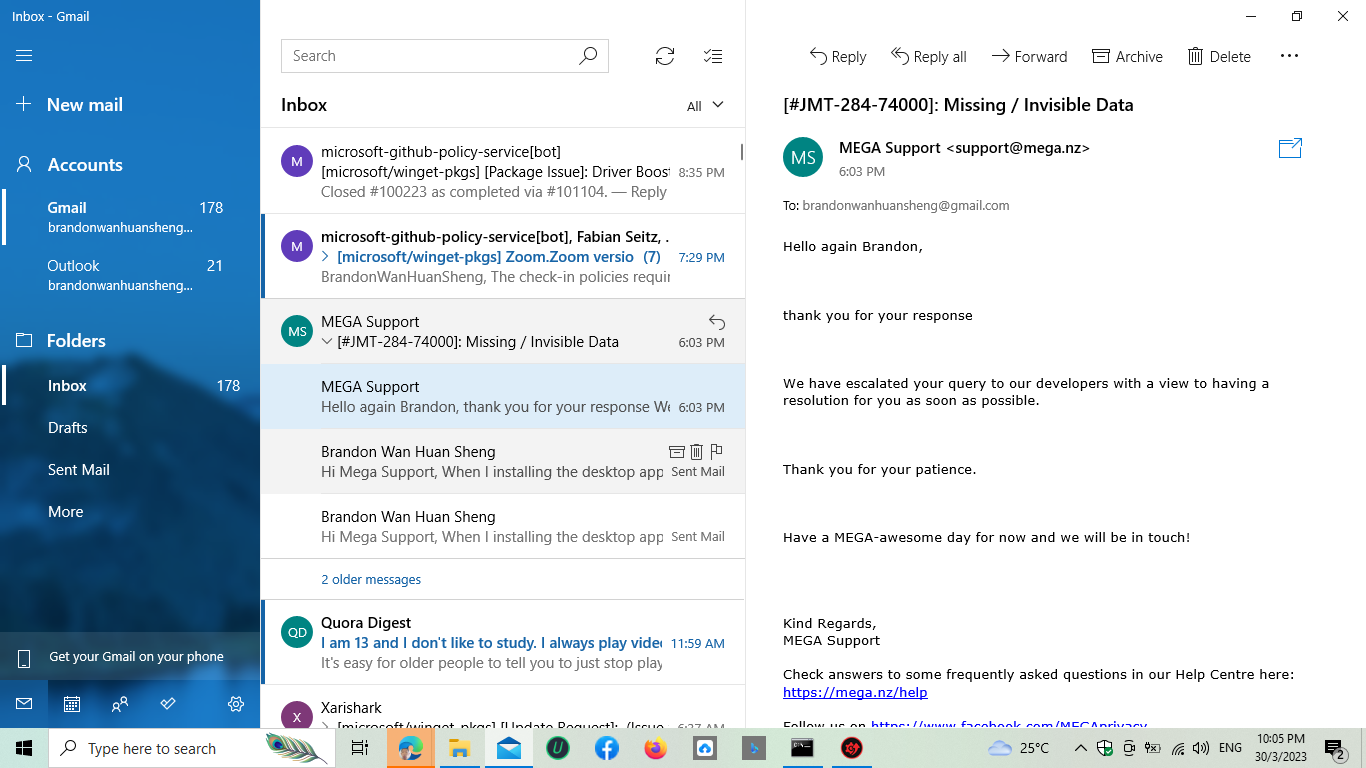Flag the Brandon Wan Huan Sheng message
This screenshot has height=768, width=1366.
click(716, 452)
